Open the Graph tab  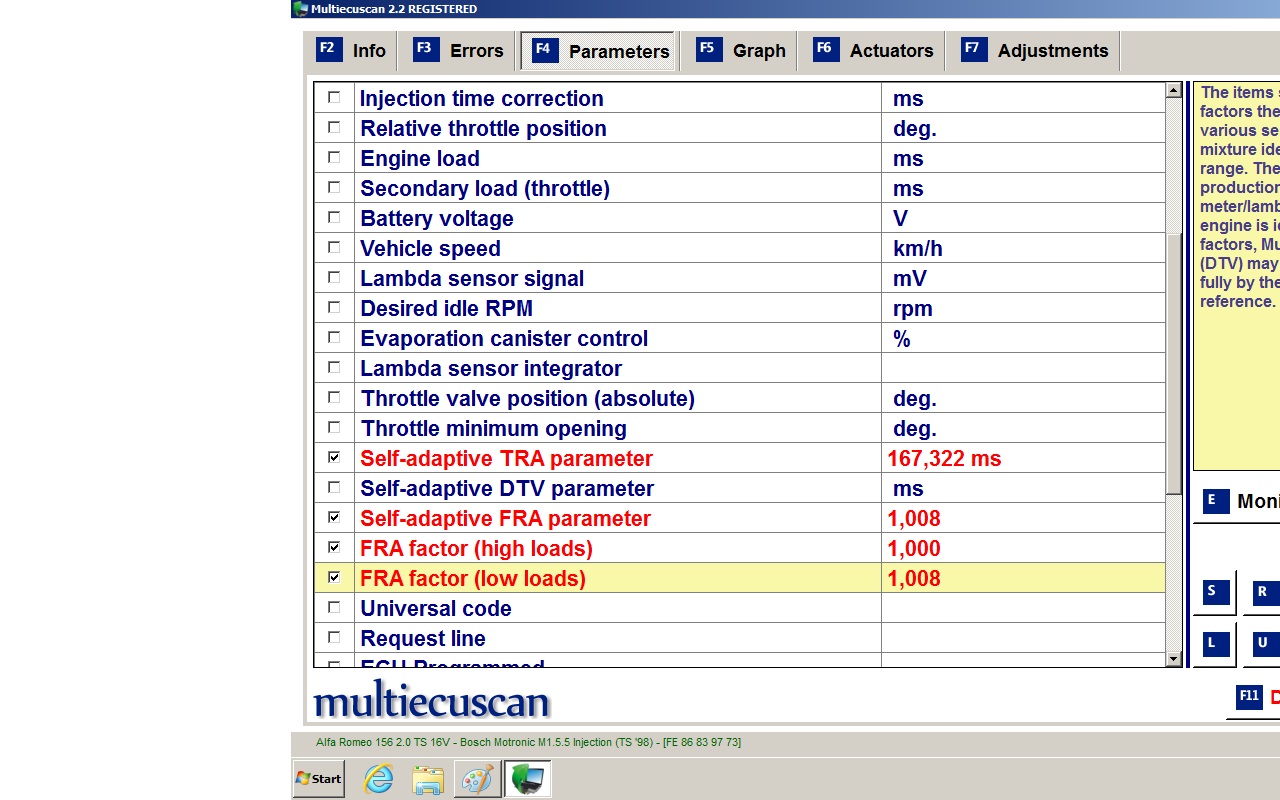tap(740, 51)
